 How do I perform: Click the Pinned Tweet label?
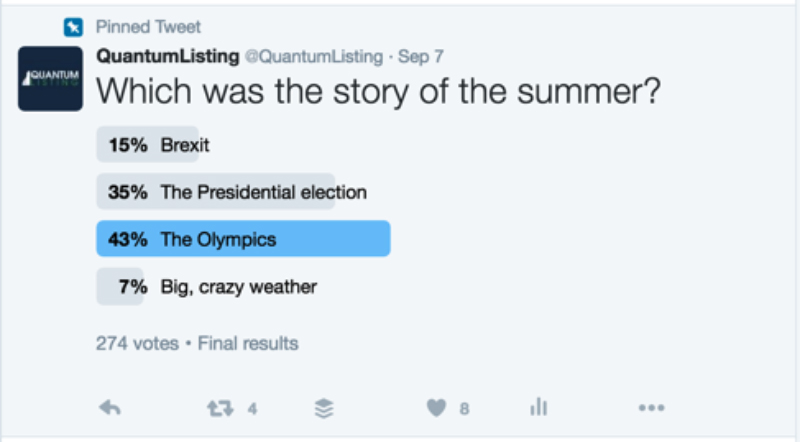click(146, 27)
